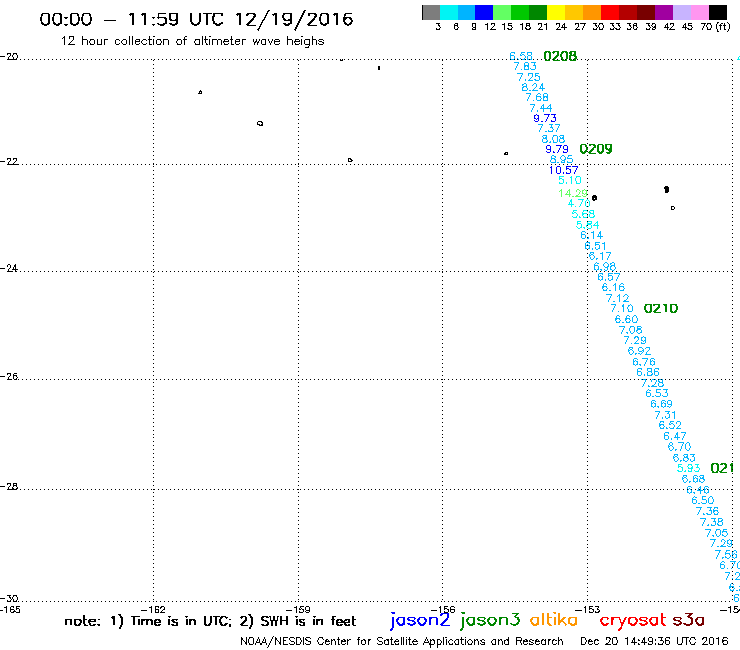
Task: Select the 'Time is in UTC' note text
Action: [181, 621]
